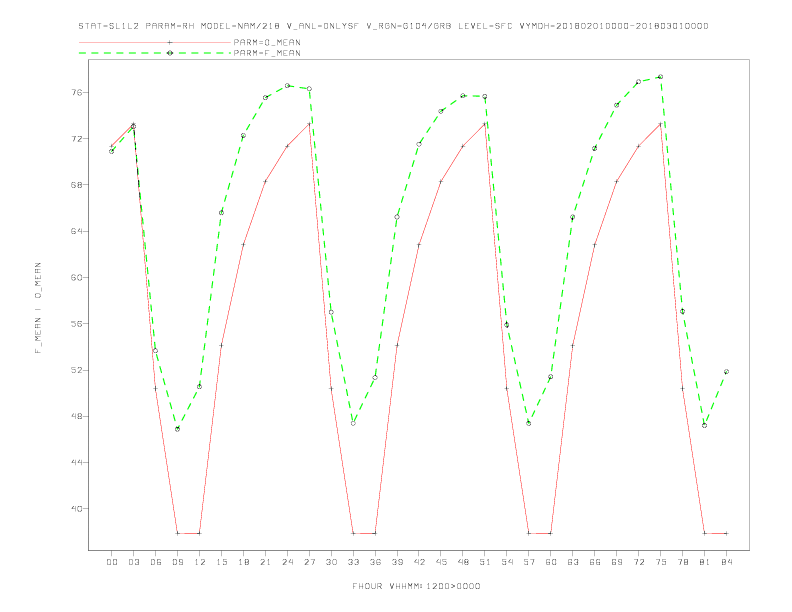Click the y-axis tick label 76
The height and width of the screenshot is (612, 792).
point(77,92)
